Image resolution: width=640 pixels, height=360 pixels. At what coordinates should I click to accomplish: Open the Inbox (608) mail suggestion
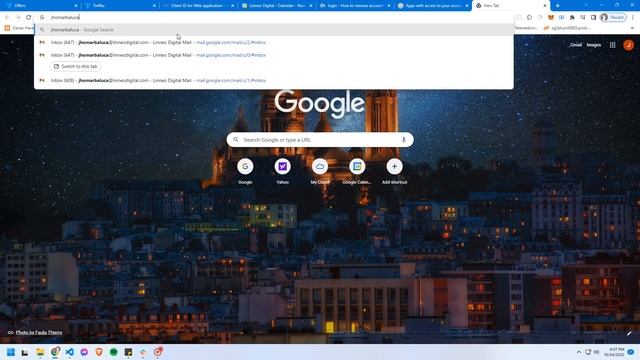point(274,80)
